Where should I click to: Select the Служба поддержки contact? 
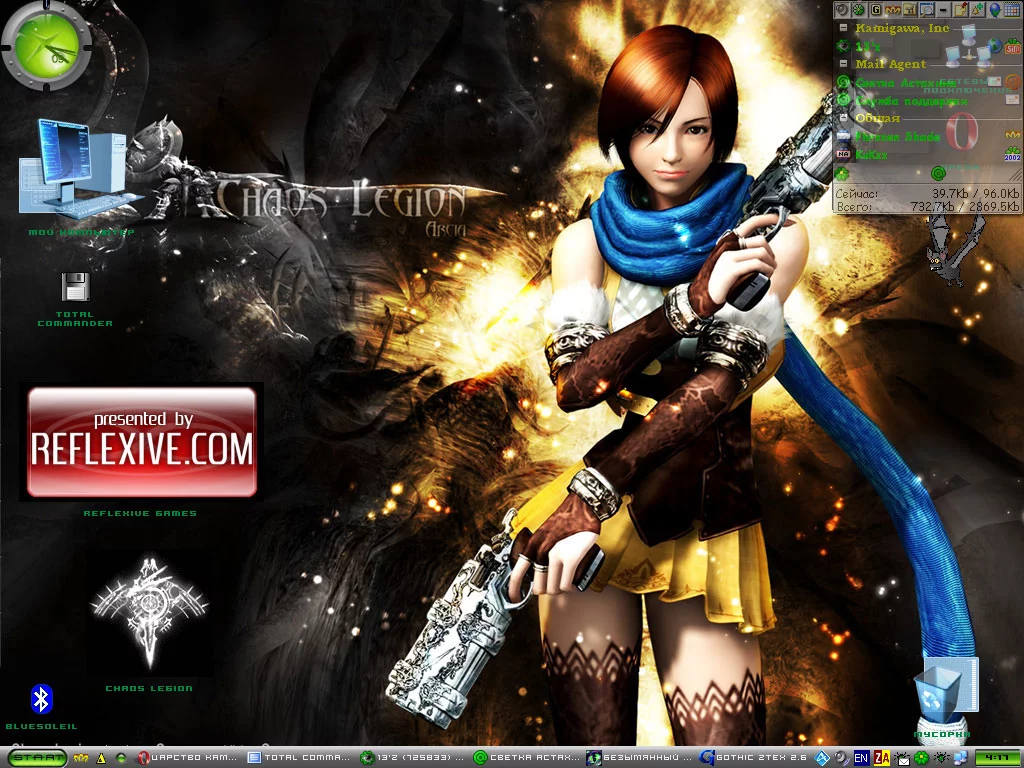point(911,101)
